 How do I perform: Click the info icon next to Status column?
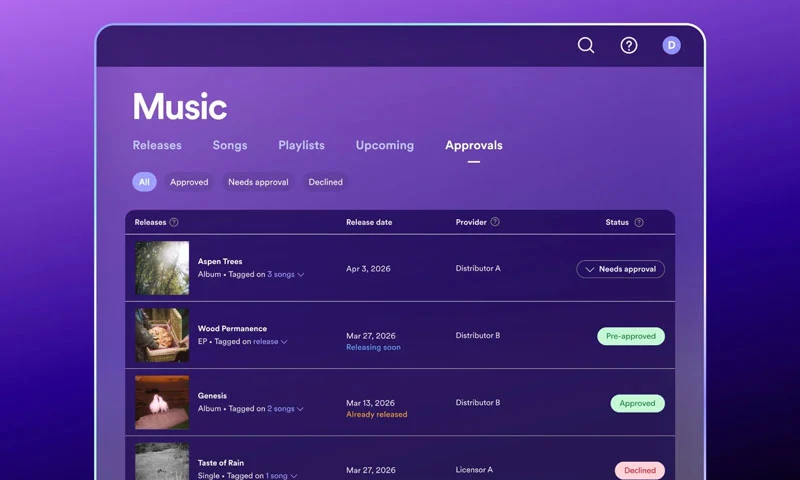tap(639, 222)
